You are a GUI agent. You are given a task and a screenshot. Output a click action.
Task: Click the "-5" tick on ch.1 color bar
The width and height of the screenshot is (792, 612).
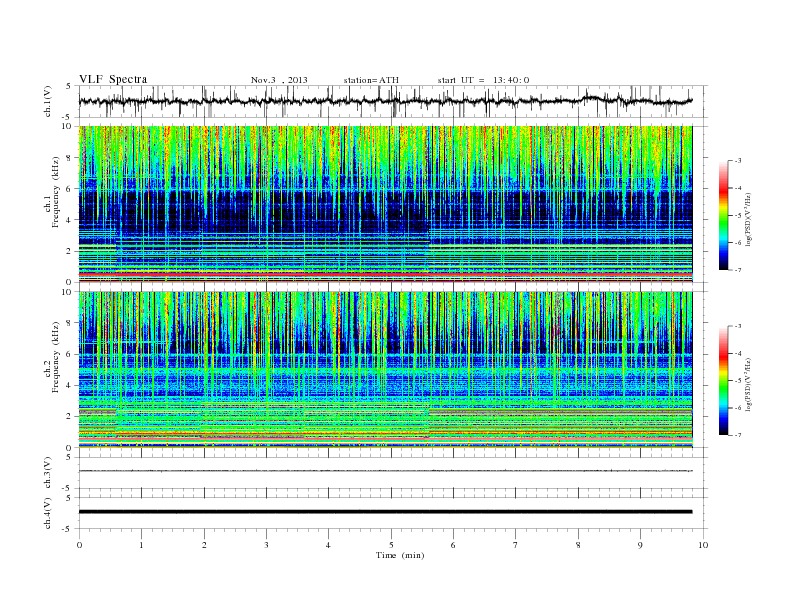(738, 216)
